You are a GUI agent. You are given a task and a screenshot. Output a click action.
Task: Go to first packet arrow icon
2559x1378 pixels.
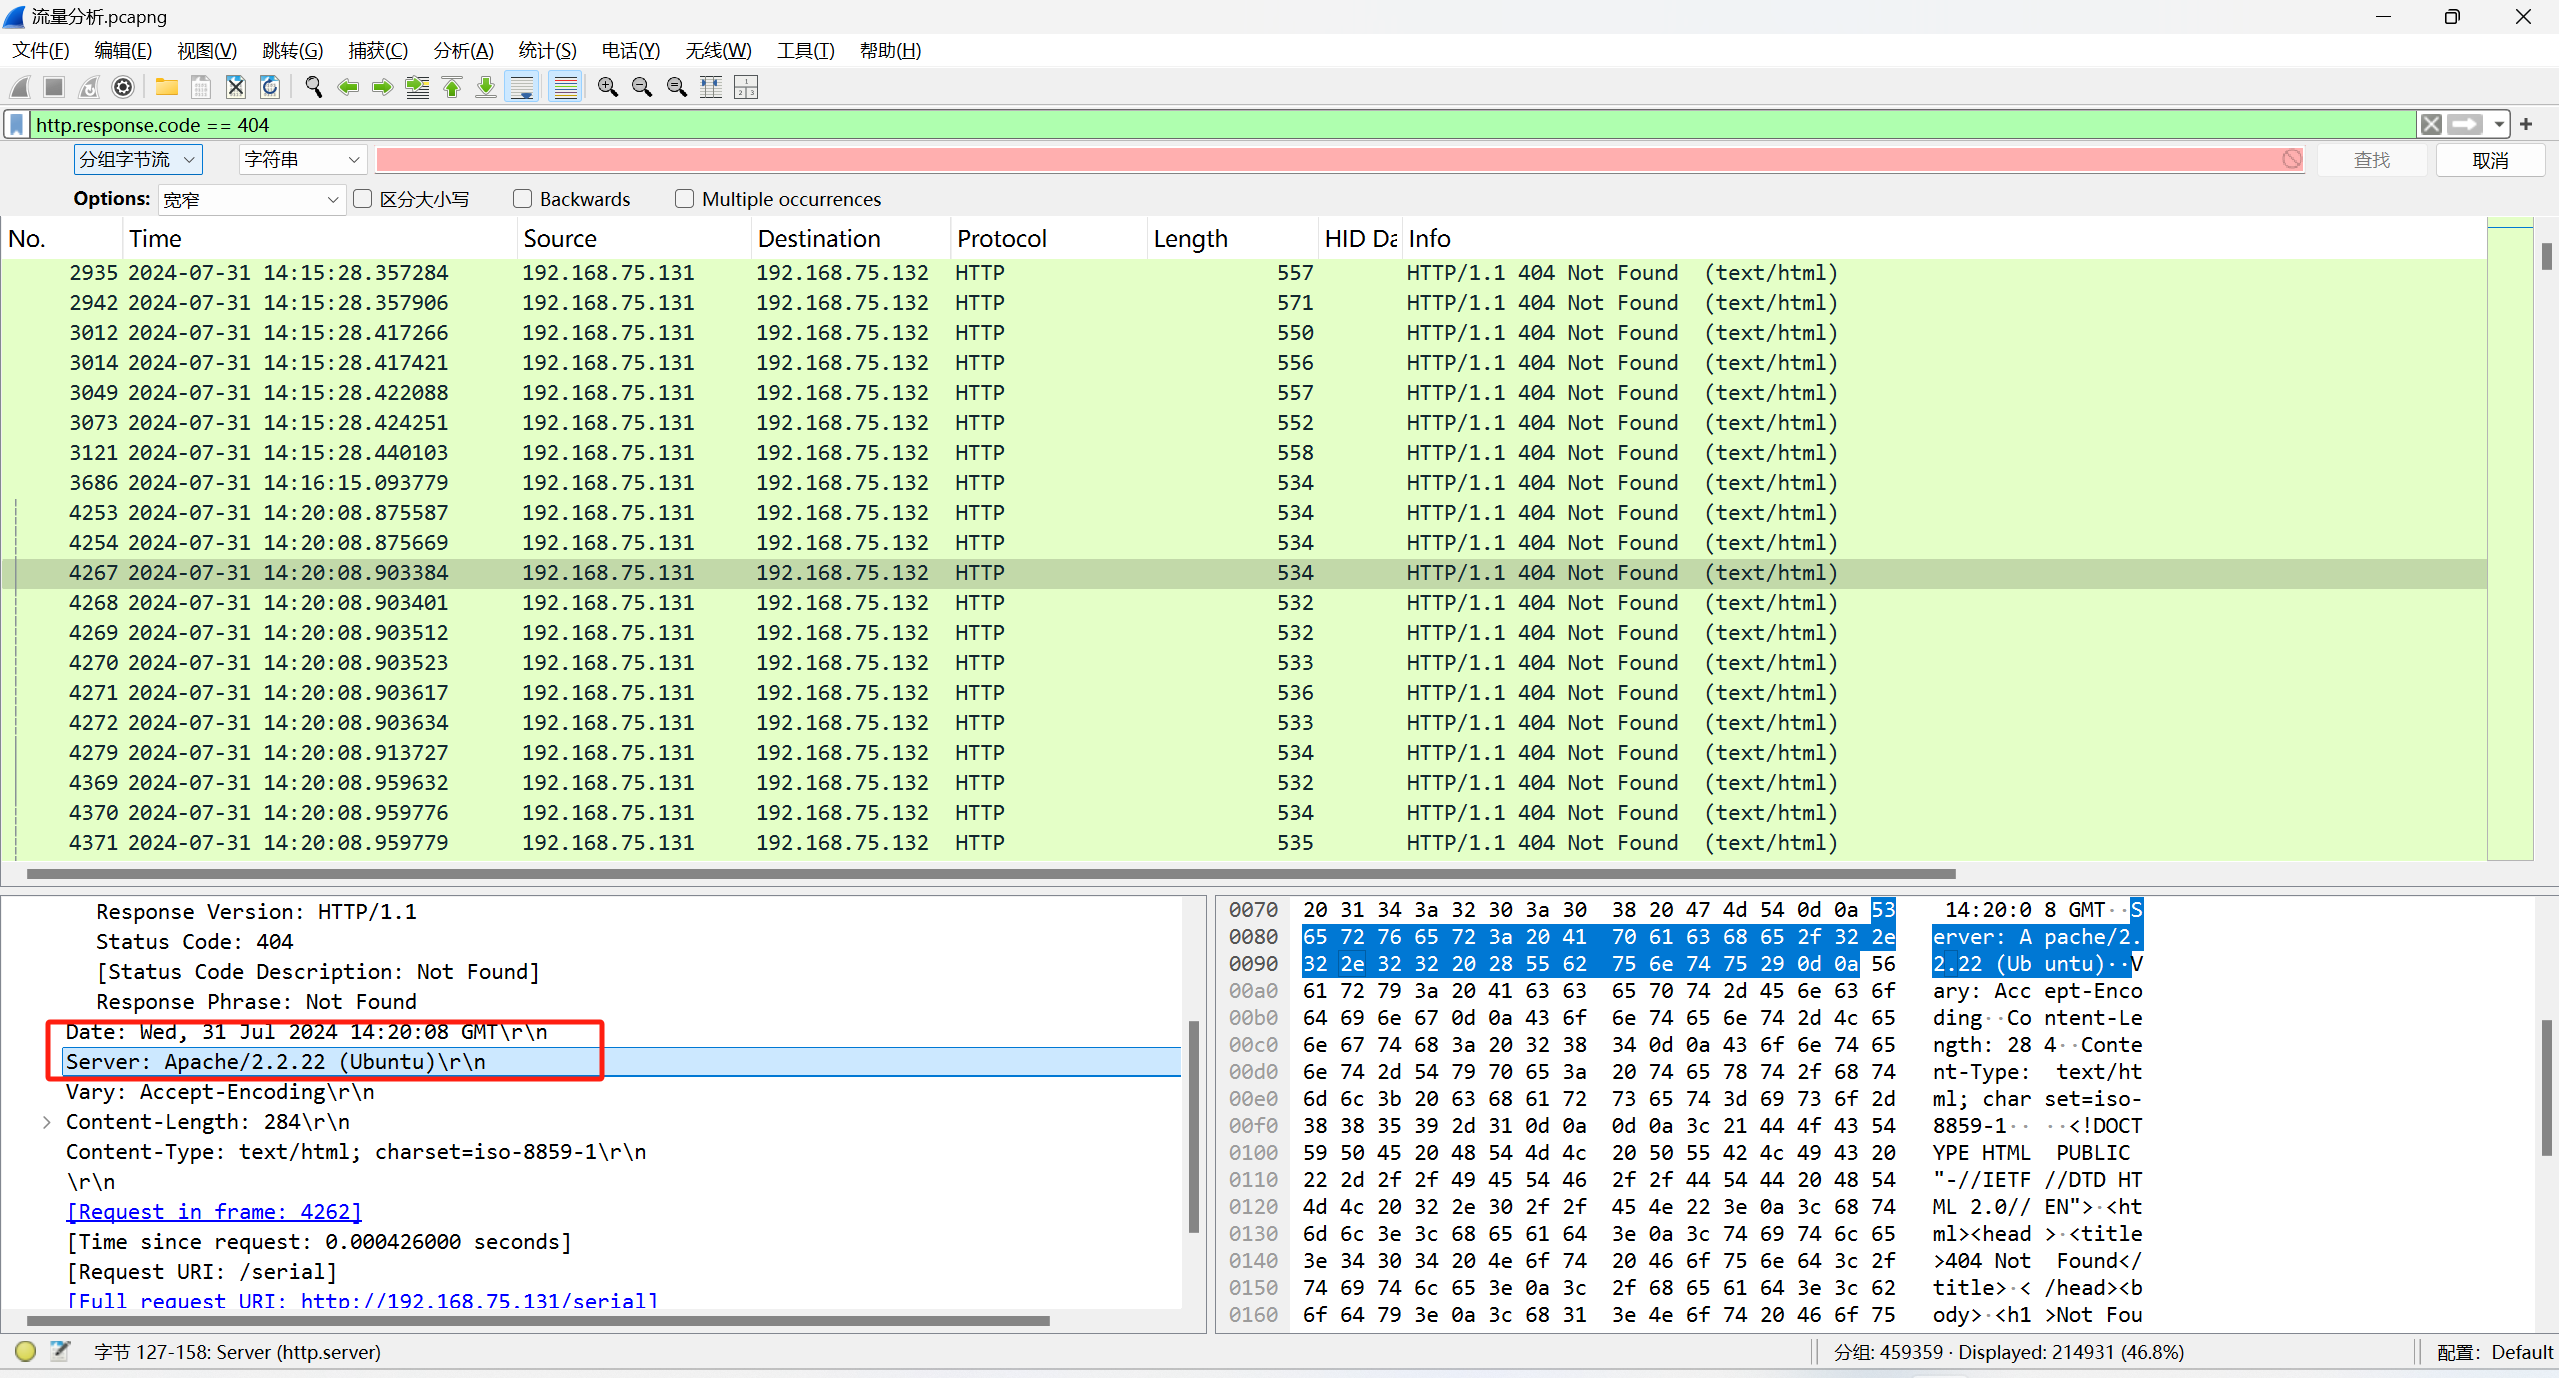pyautogui.click(x=452, y=88)
